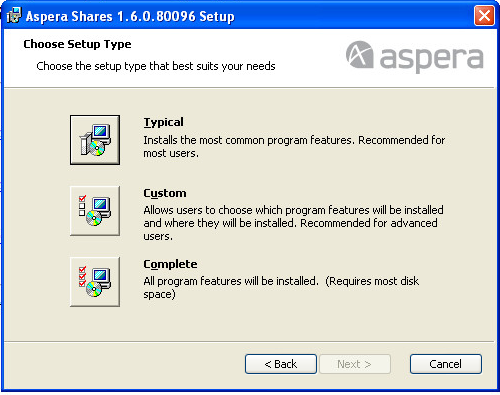Click the description about advanced users
Image resolution: width=500 pixels, height=395 pixels.
coord(293,223)
